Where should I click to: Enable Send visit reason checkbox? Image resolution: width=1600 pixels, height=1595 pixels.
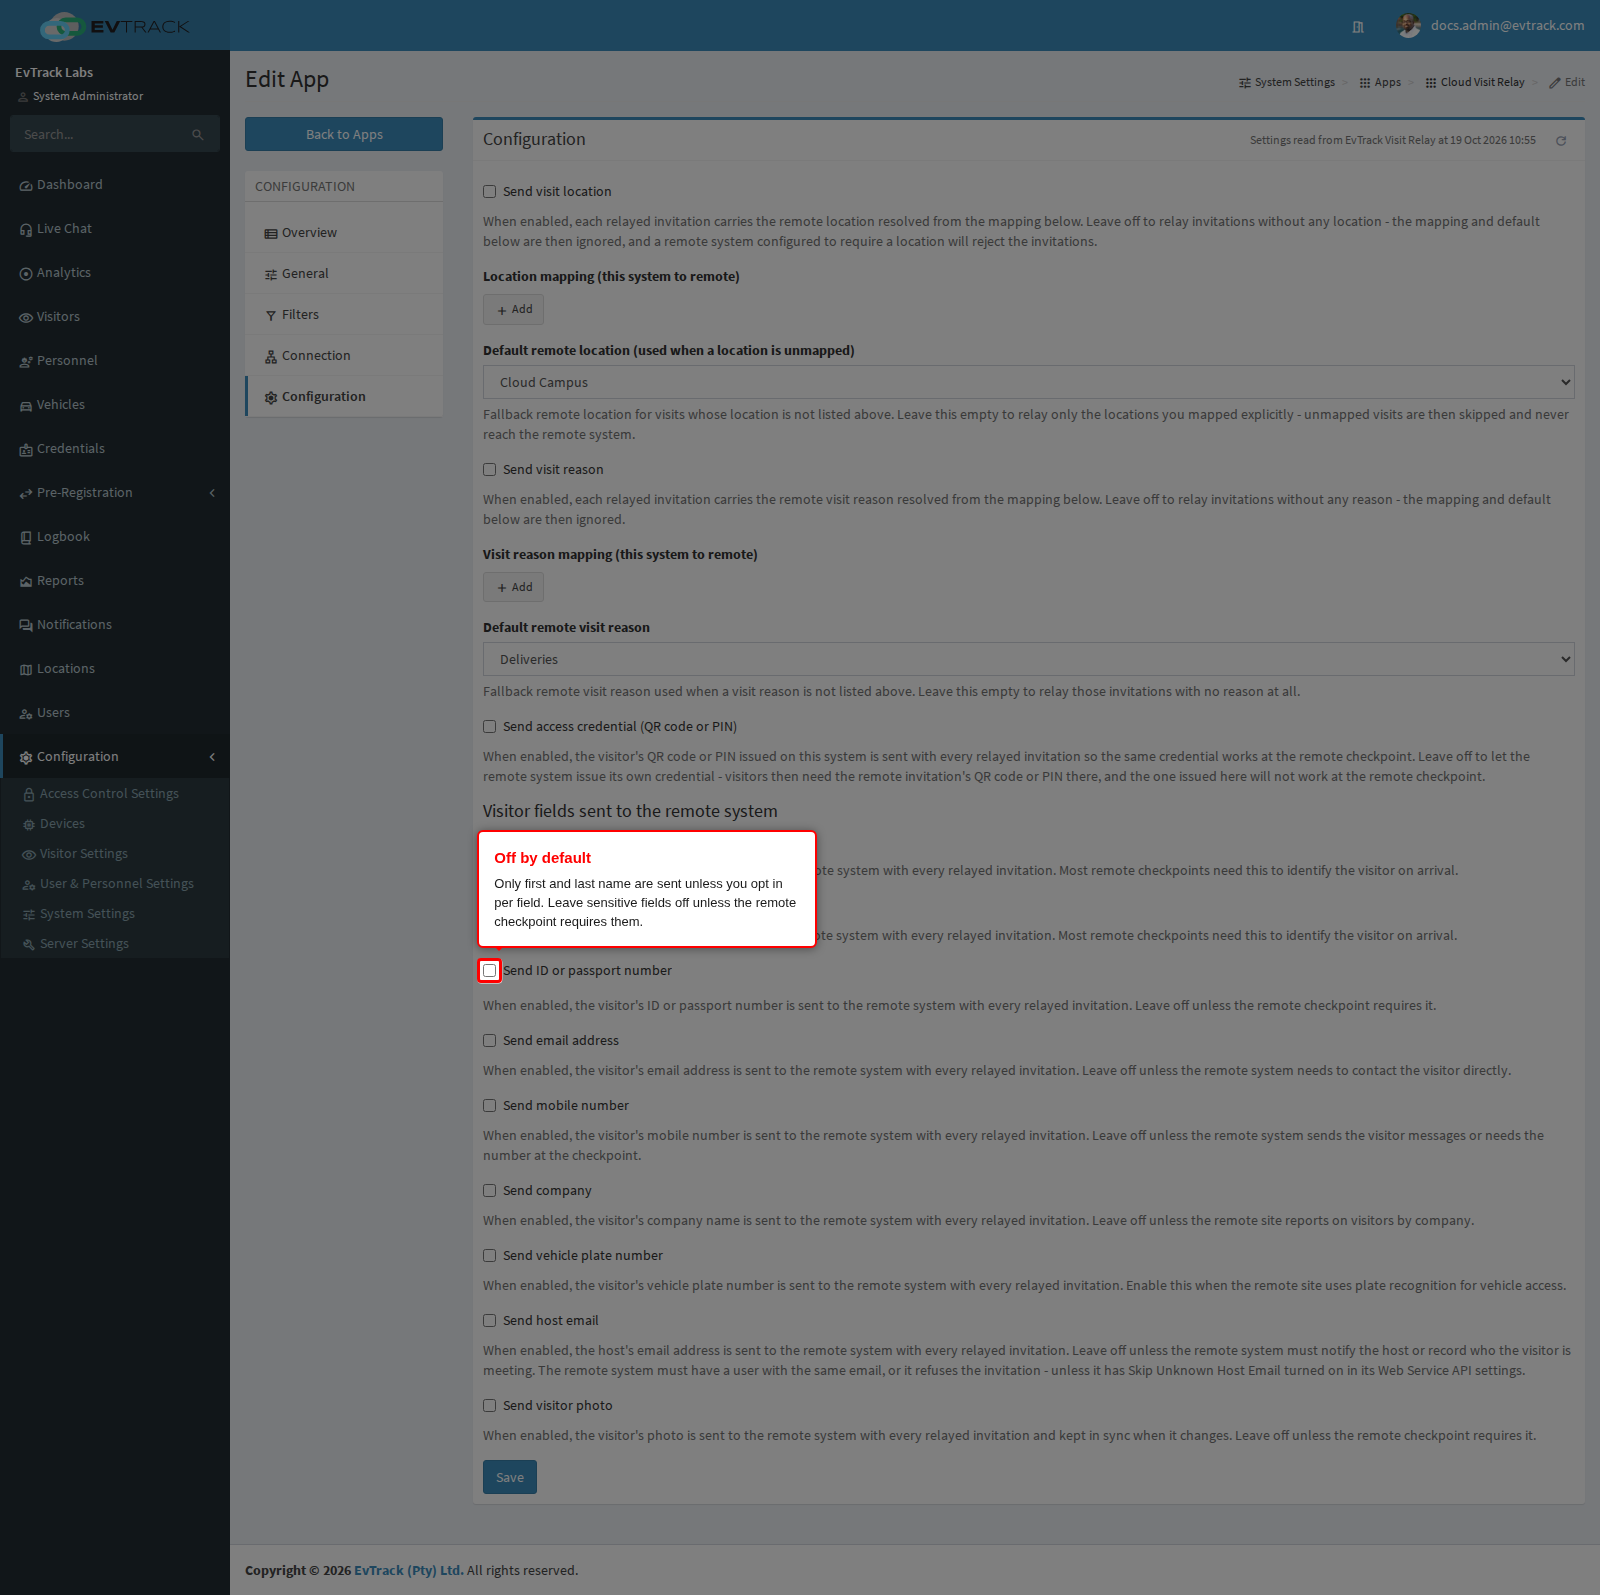[x=490, y=470]
